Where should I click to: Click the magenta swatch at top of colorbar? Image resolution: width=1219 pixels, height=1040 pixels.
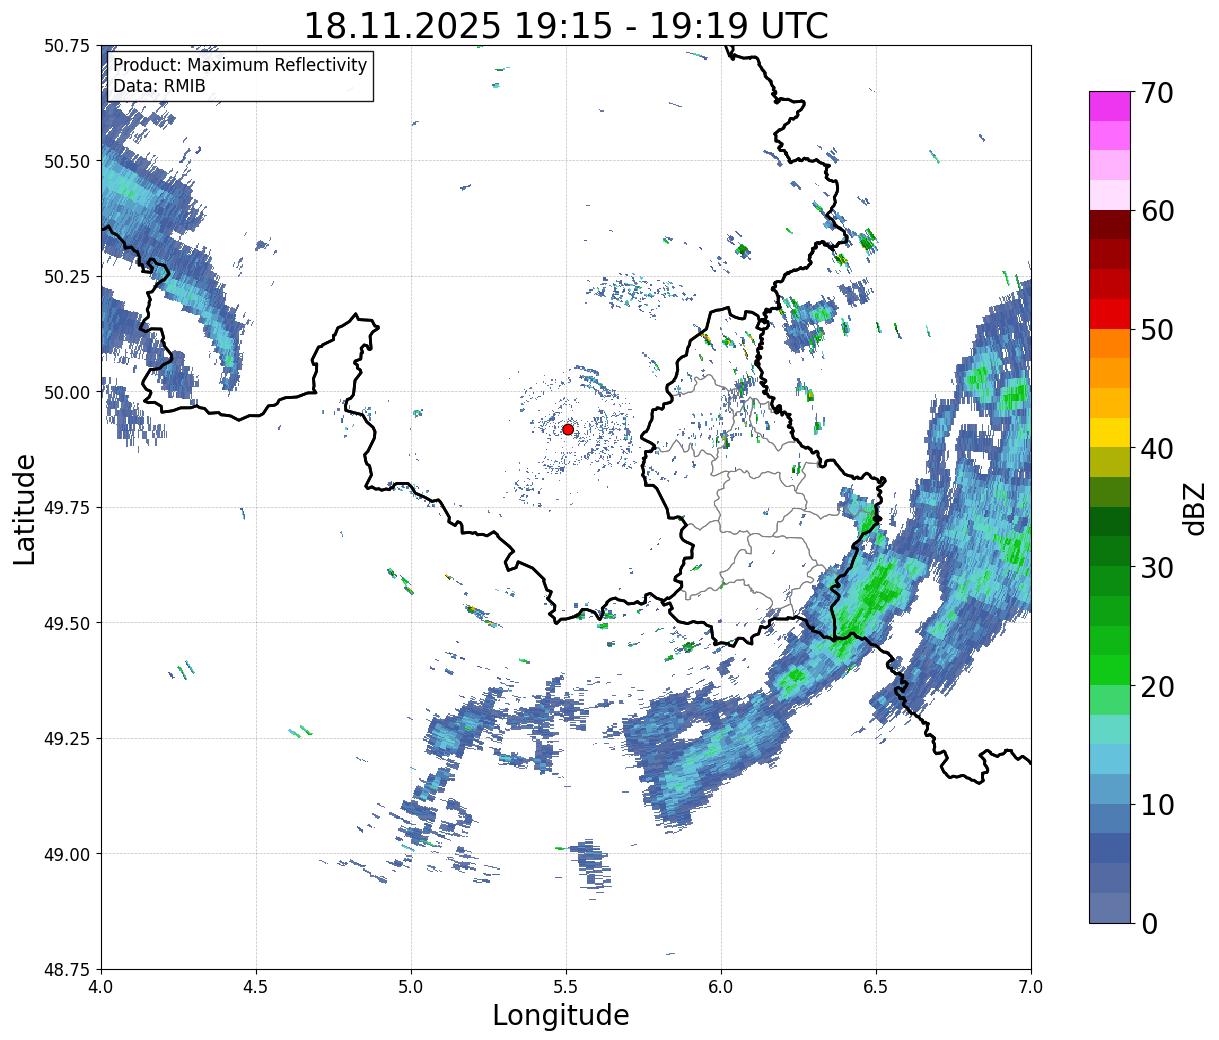[1110, 106]
